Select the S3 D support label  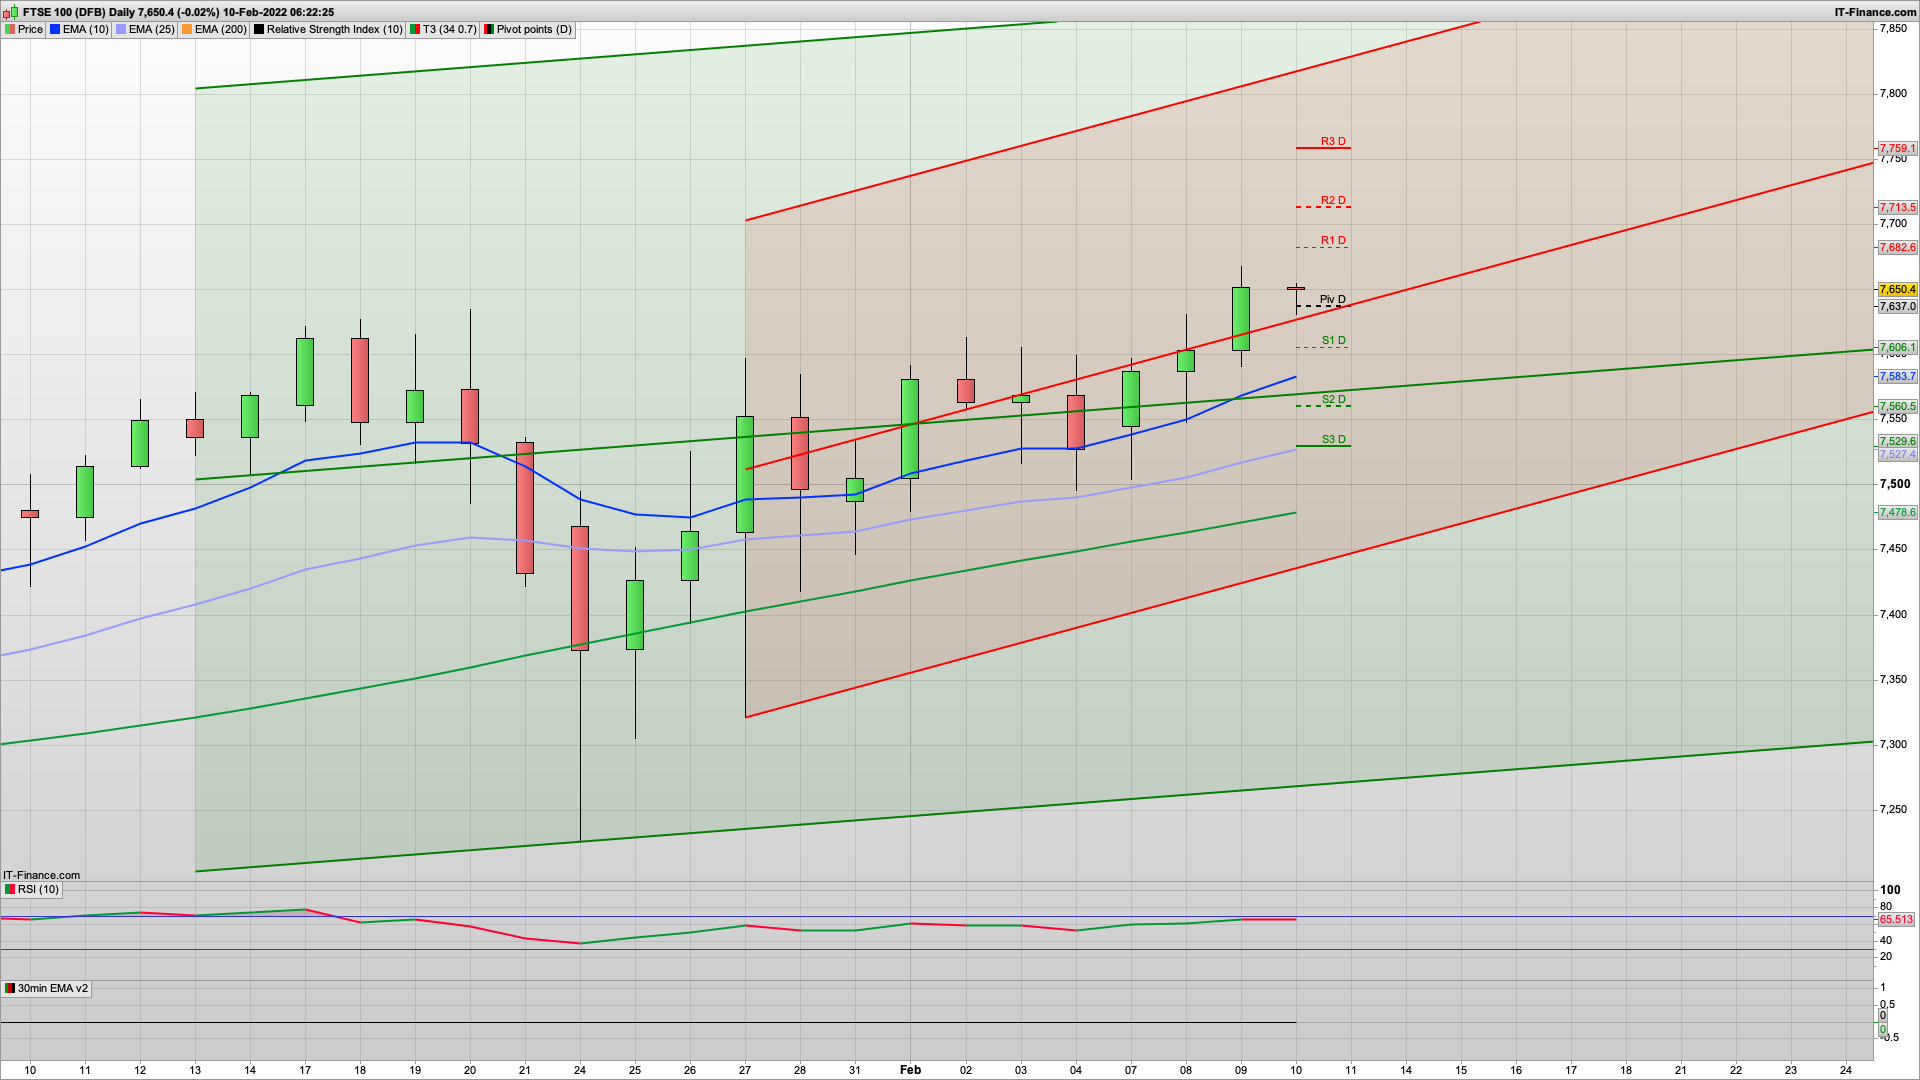click(1334, 439)
